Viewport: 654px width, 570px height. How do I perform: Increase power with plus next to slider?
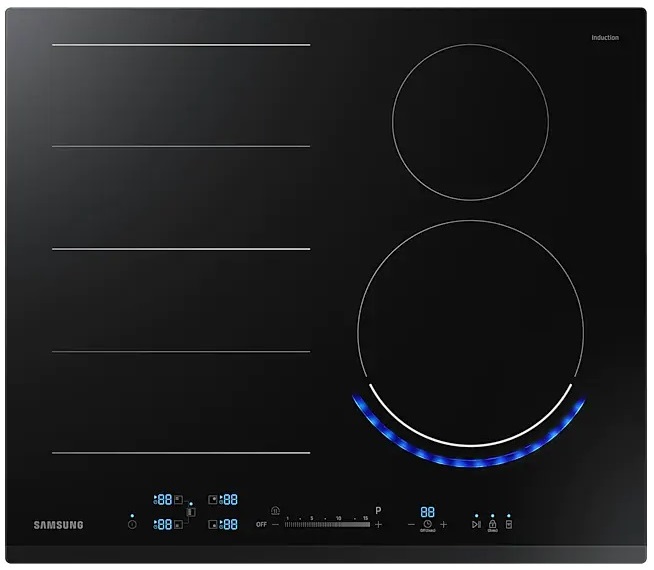pyautogui.click(x=378, y=524)
